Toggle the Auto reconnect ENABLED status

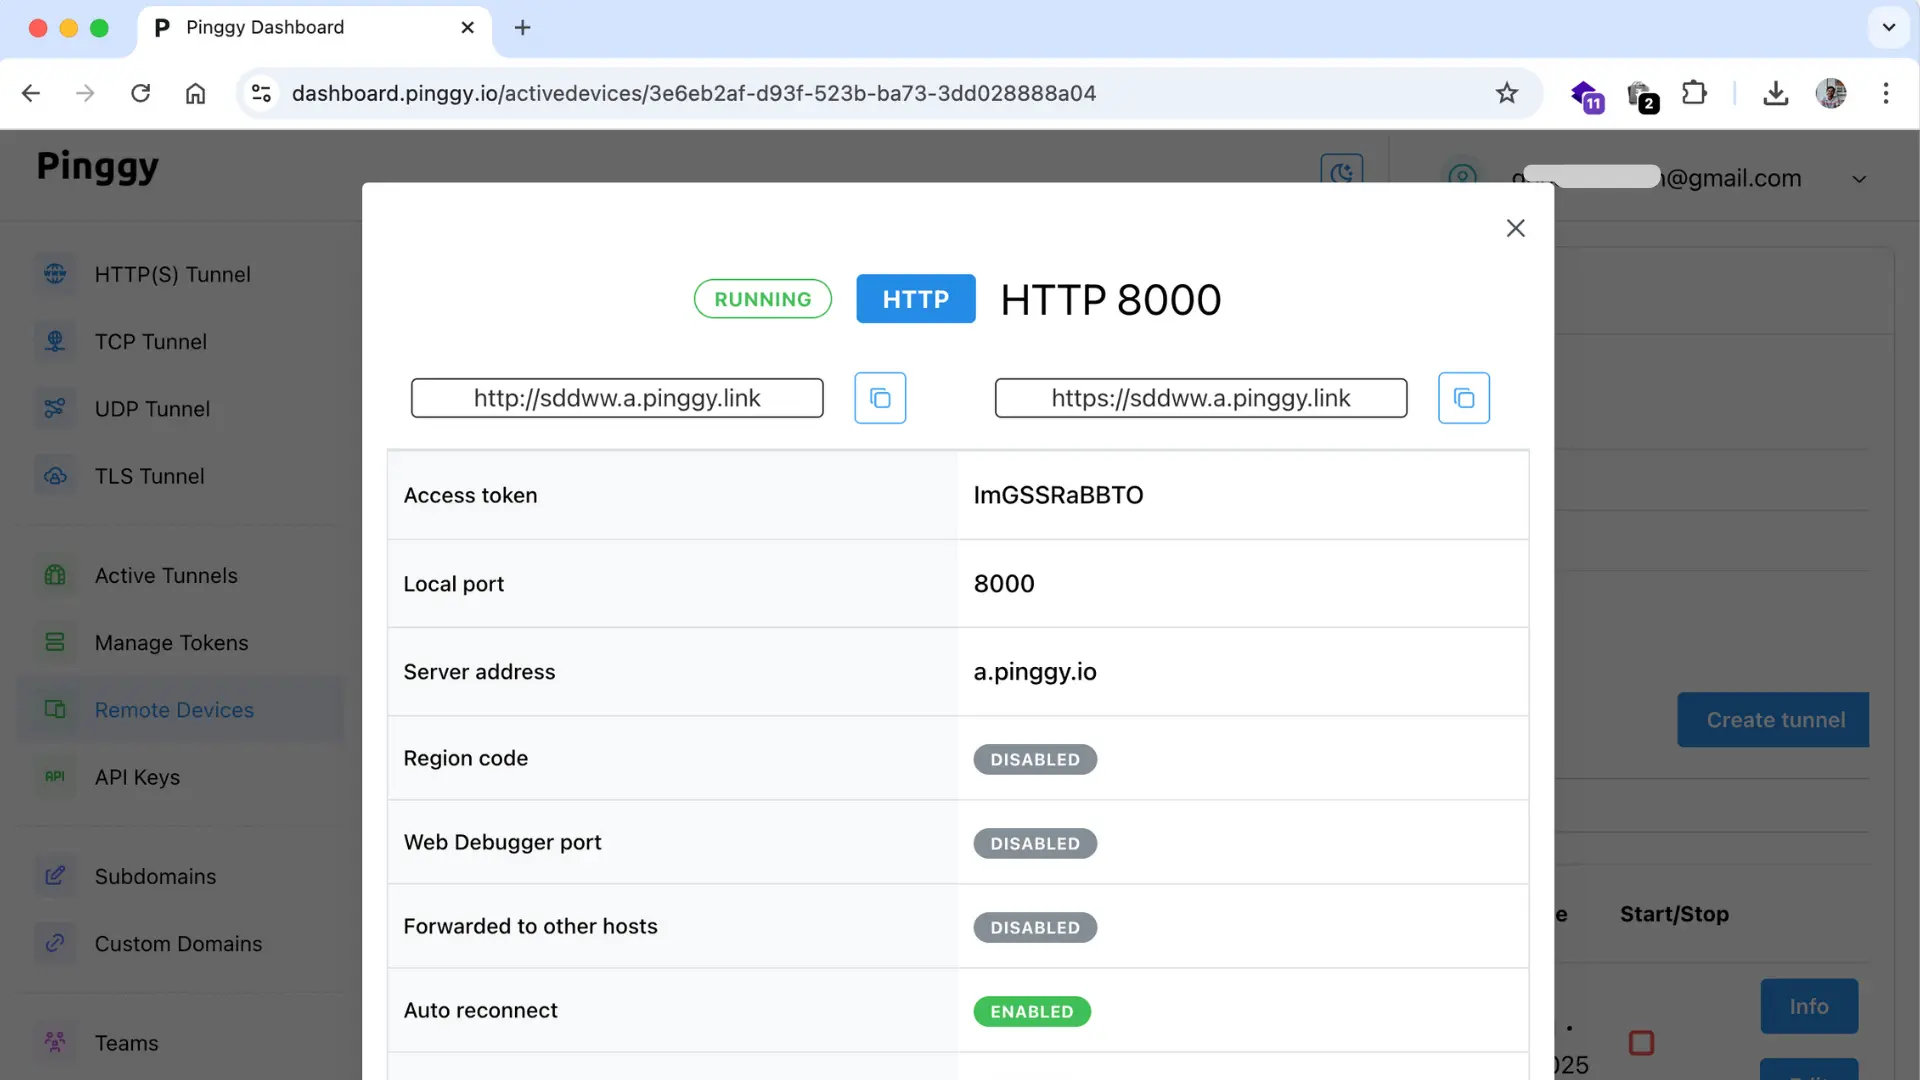point(1033,1010)
